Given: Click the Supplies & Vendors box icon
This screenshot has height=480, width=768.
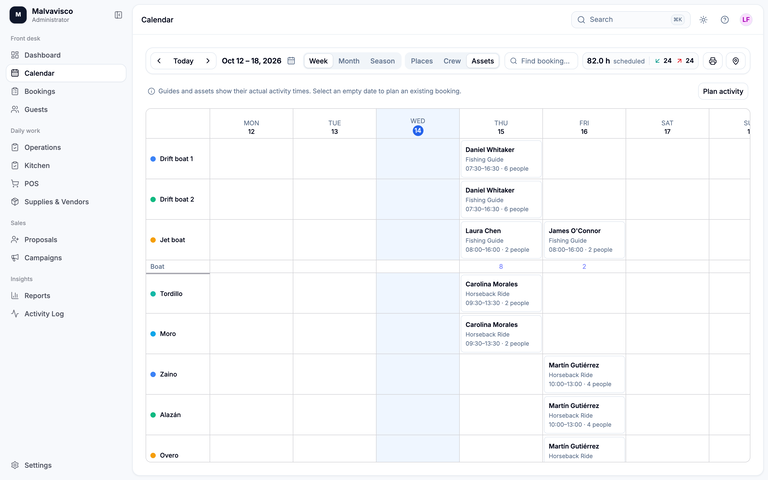Looking at the screenshot, I should coord(15,201).
